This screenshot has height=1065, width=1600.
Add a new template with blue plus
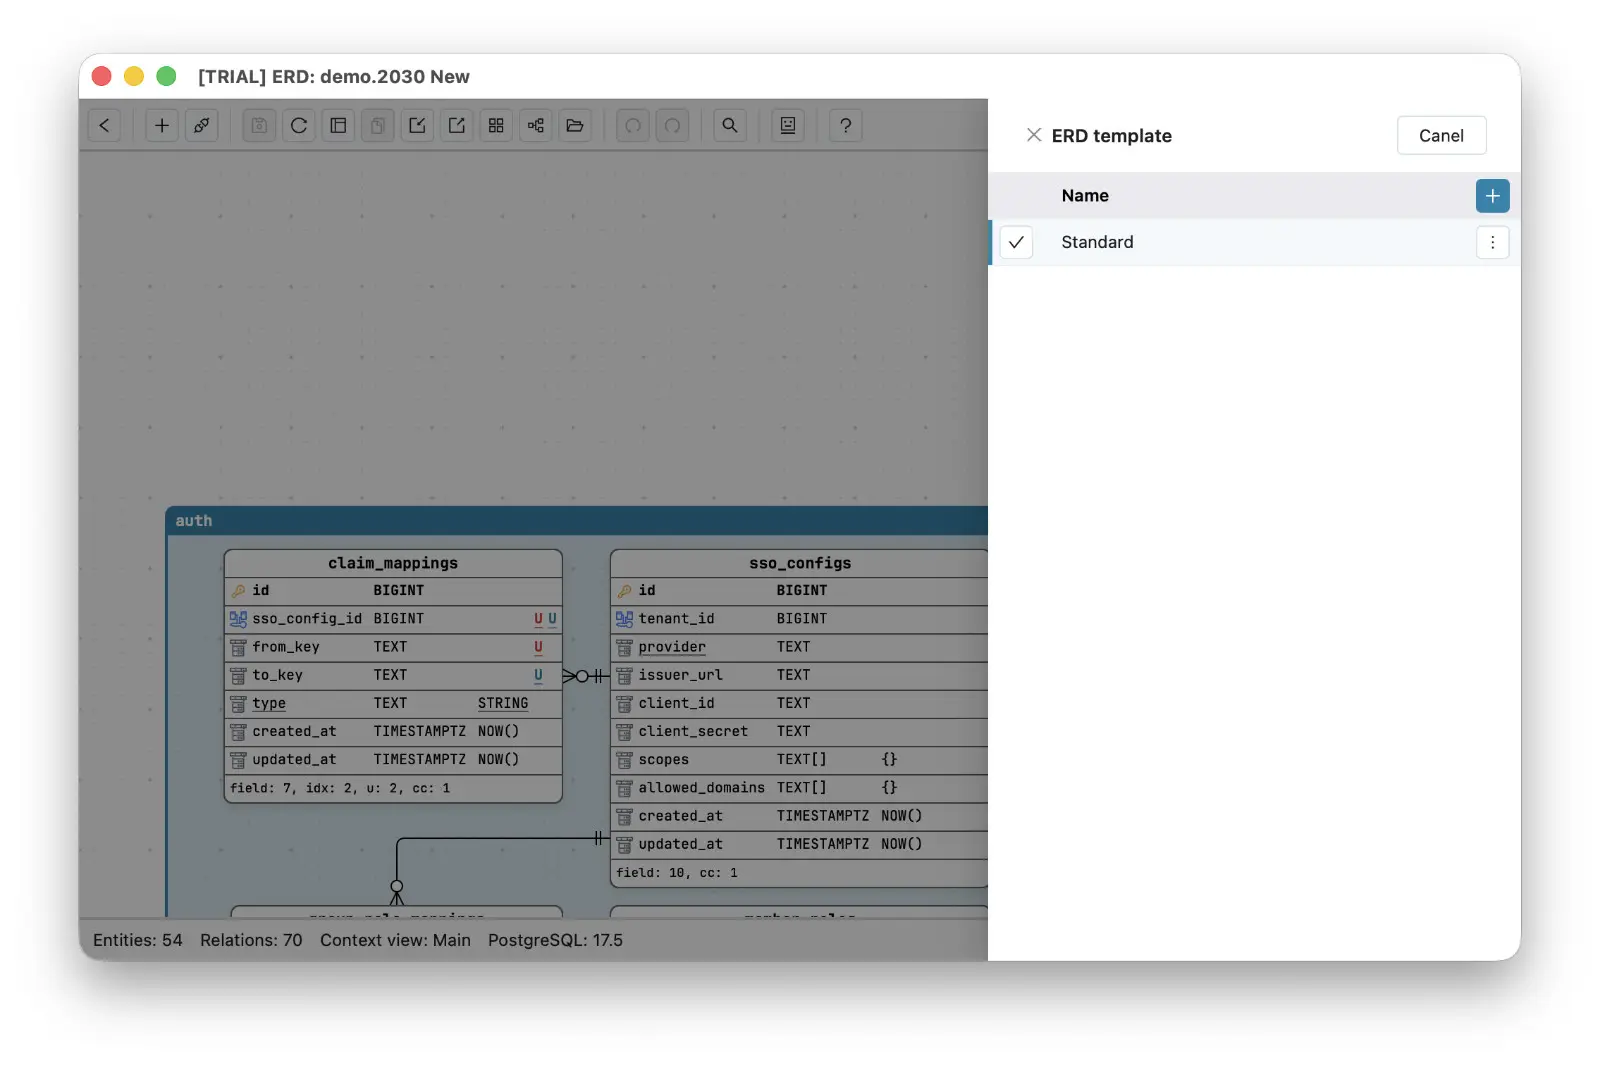(x=1492, y=196)
